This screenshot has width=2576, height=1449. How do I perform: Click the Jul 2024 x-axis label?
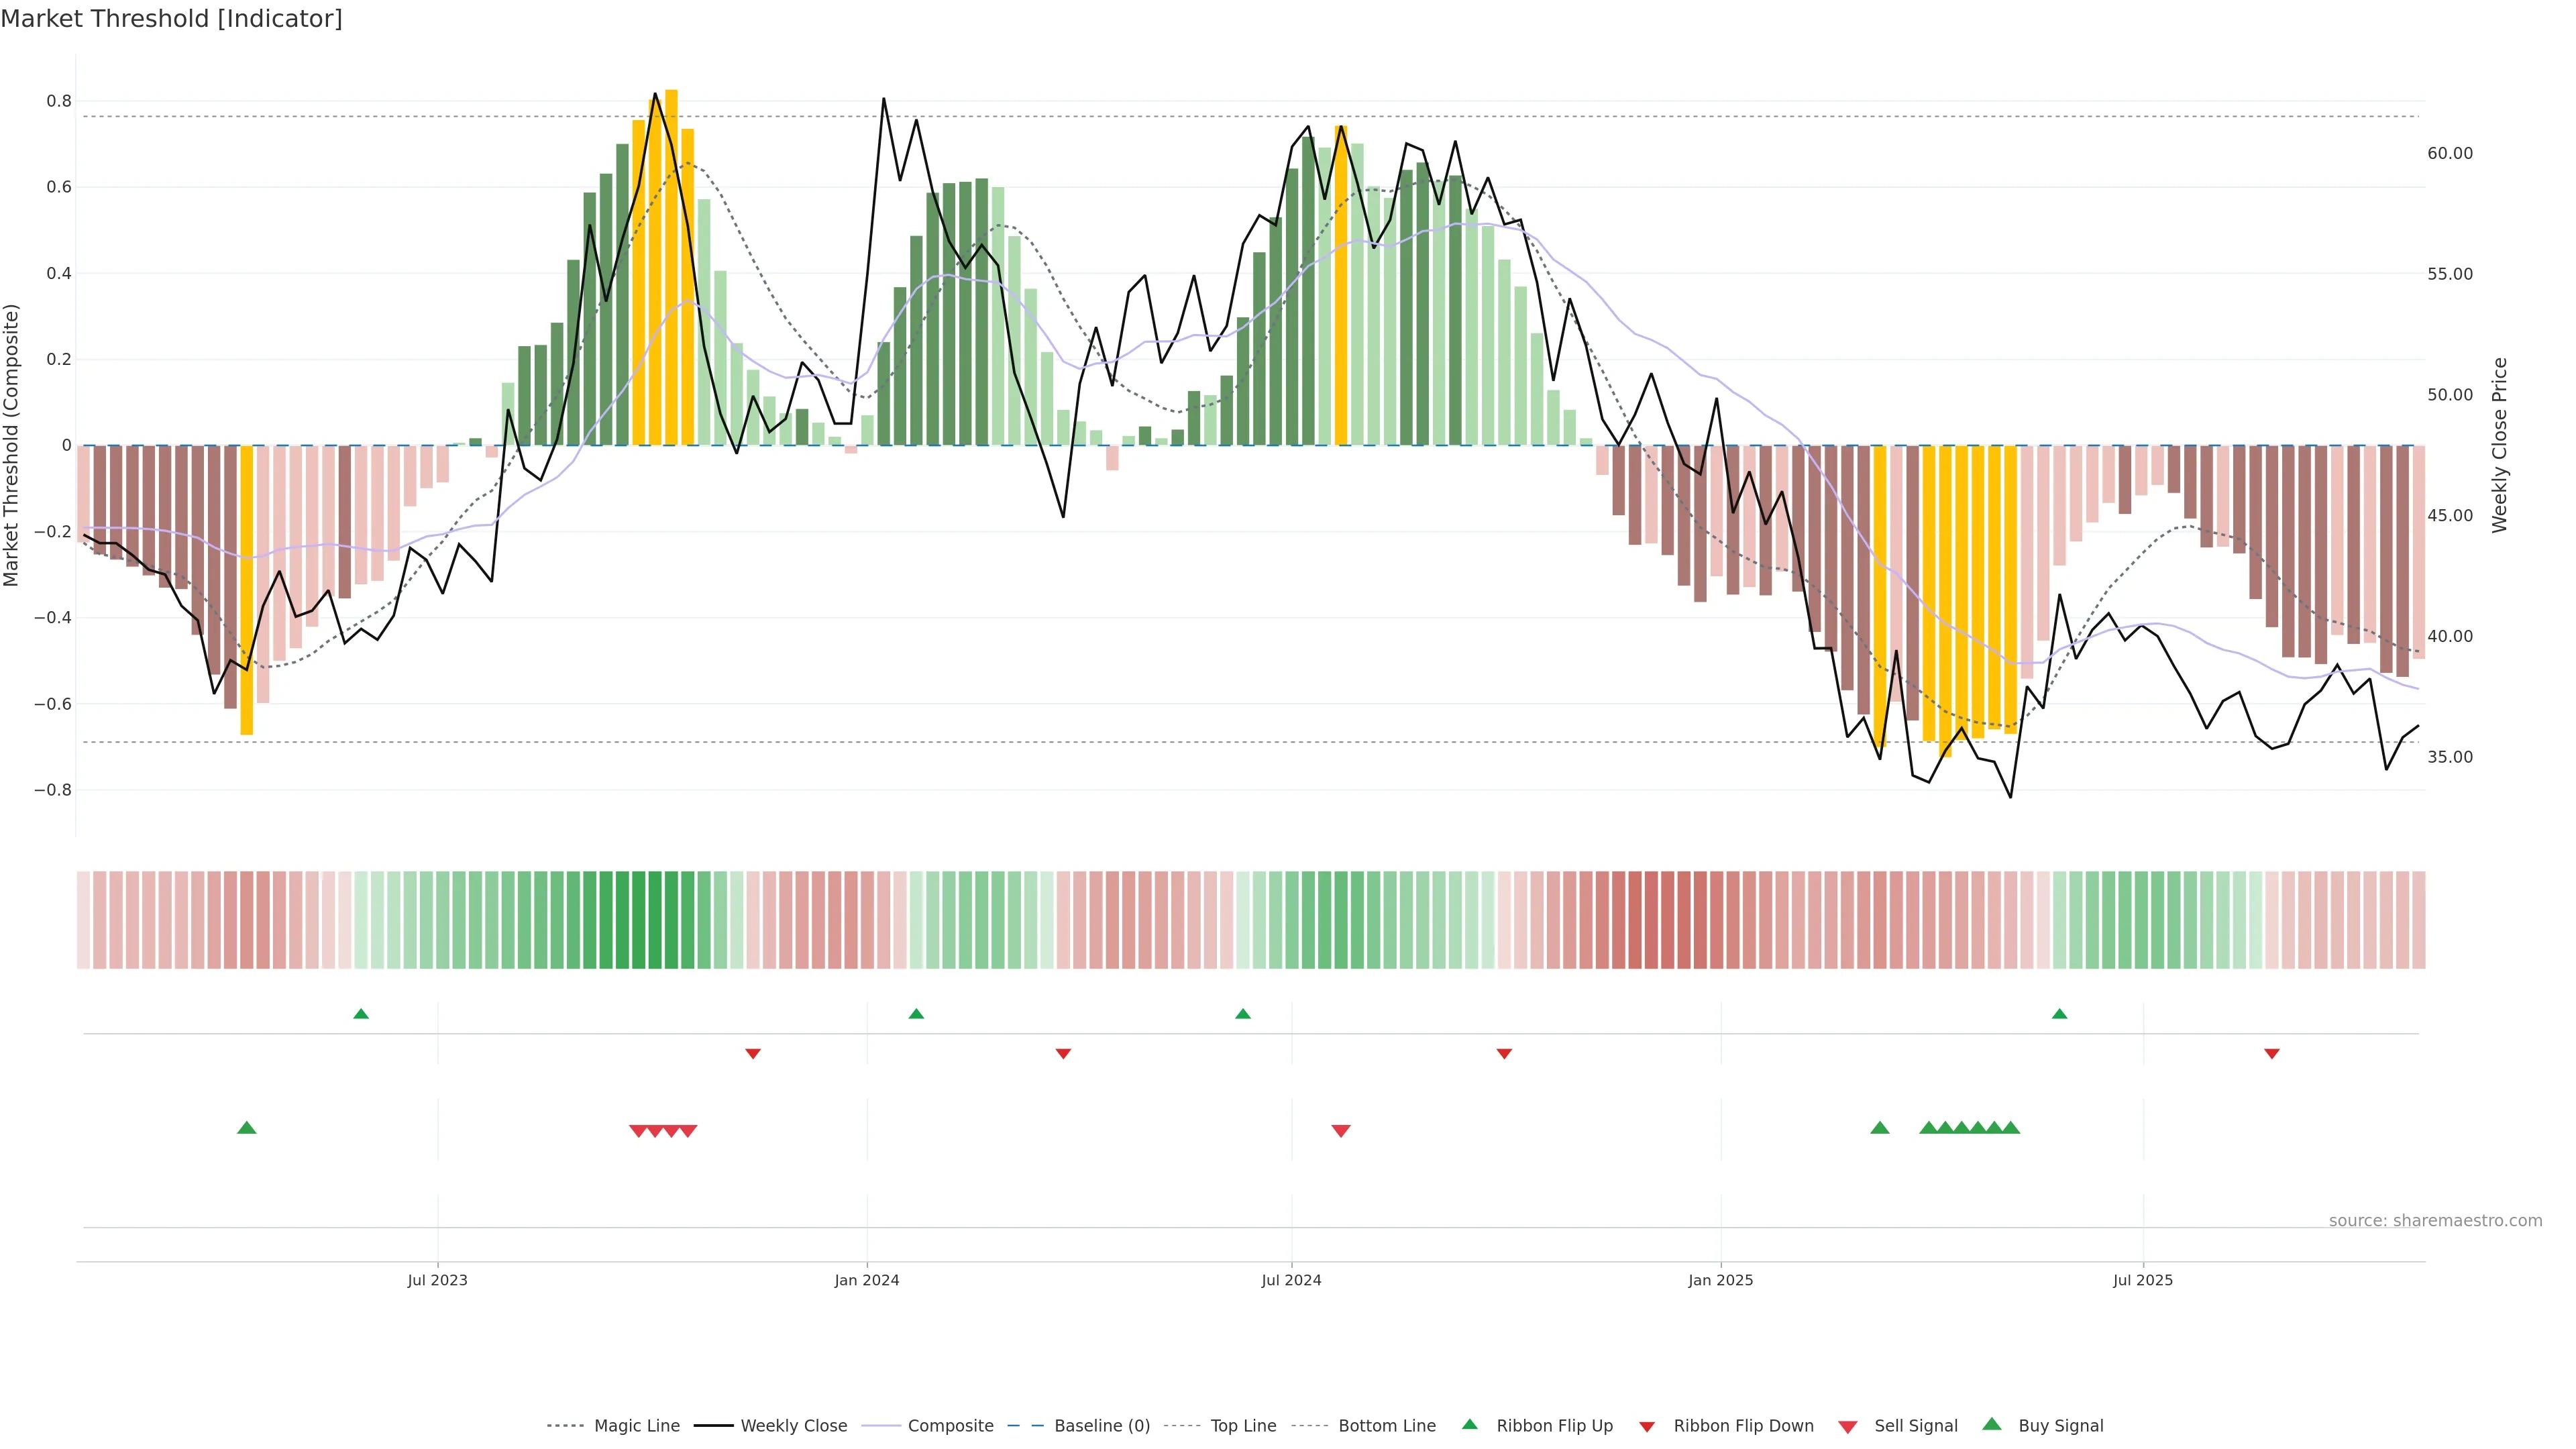[1291, 1280]
